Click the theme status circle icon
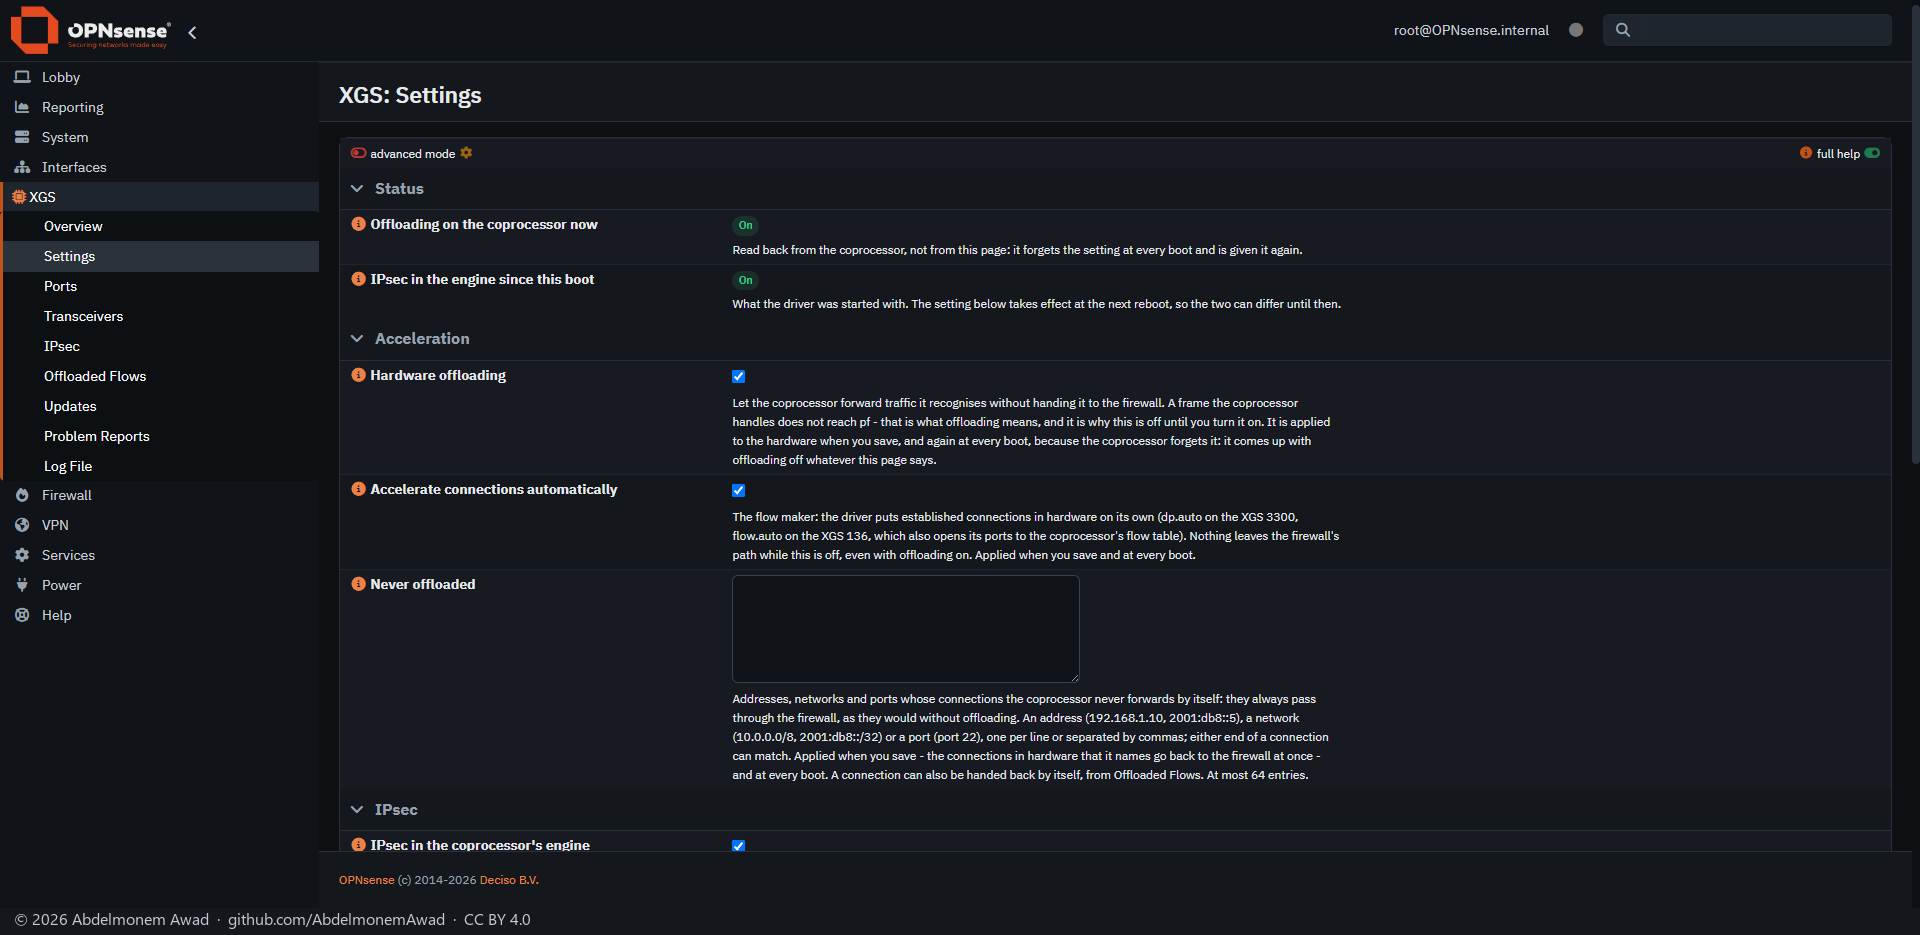This screenshot has height=935, width=1920. 1576,30
